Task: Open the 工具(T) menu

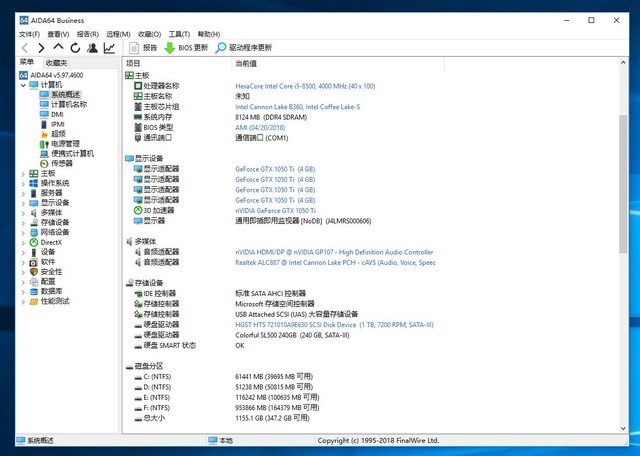Action: click(180, 34)
